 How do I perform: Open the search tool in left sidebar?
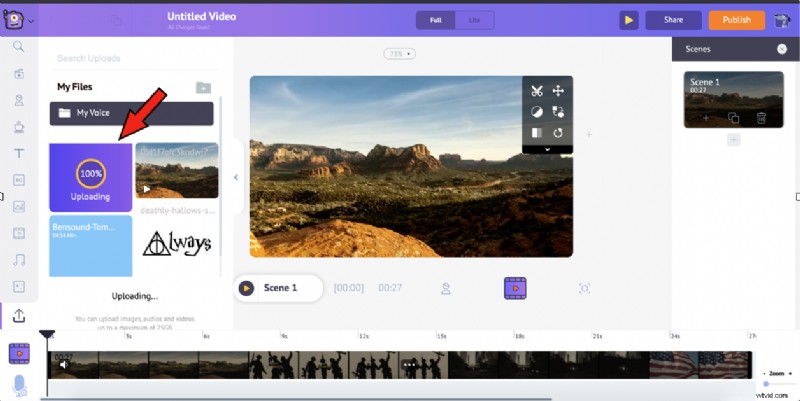19,47
